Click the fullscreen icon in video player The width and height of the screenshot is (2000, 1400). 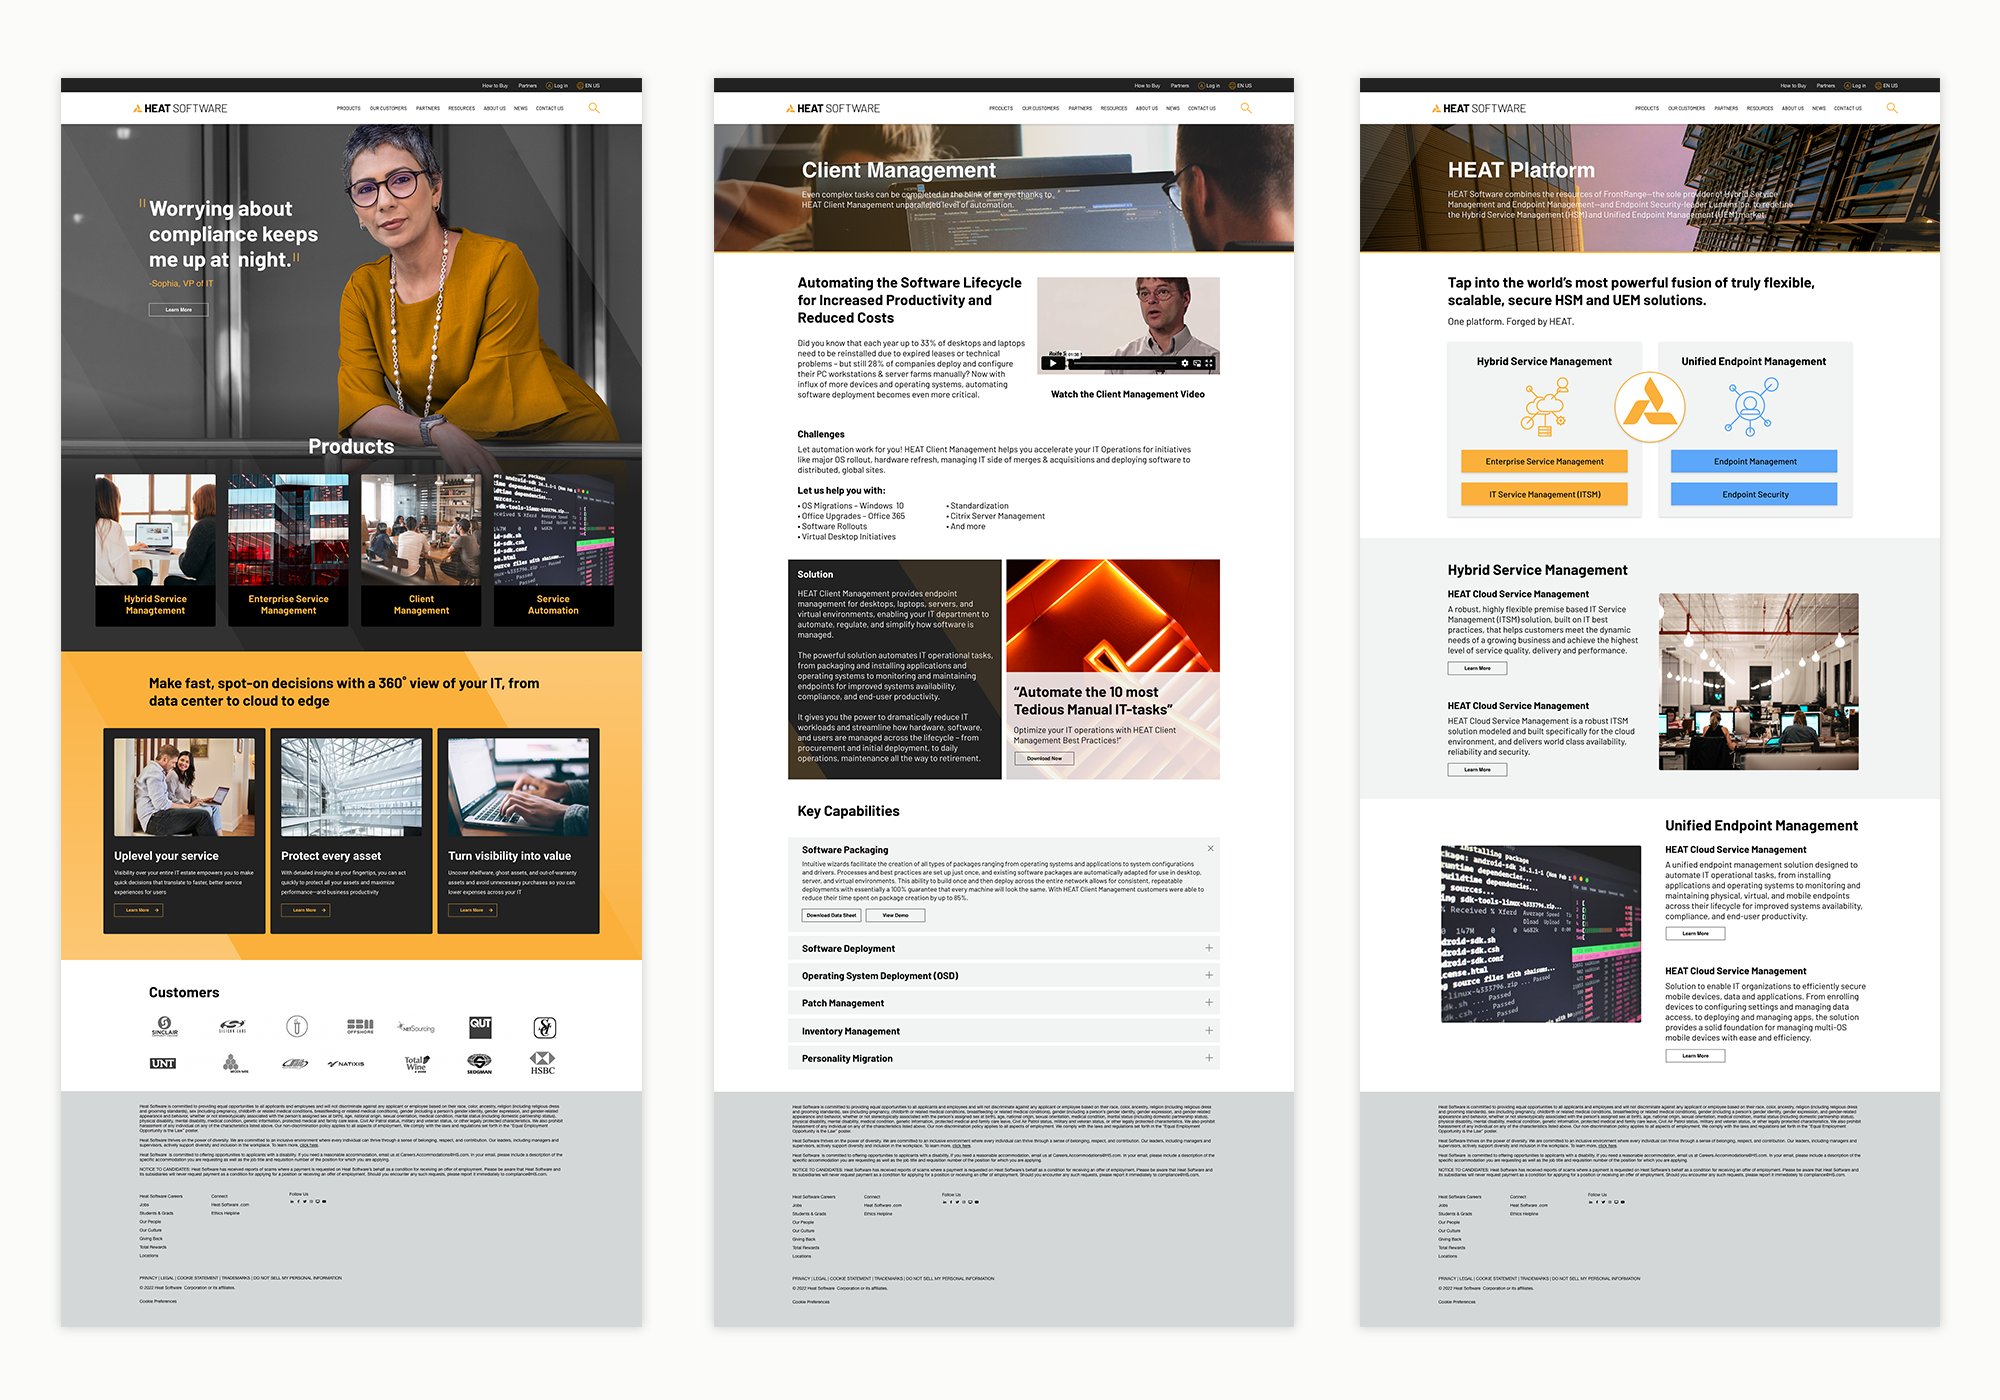(1209, 363)
